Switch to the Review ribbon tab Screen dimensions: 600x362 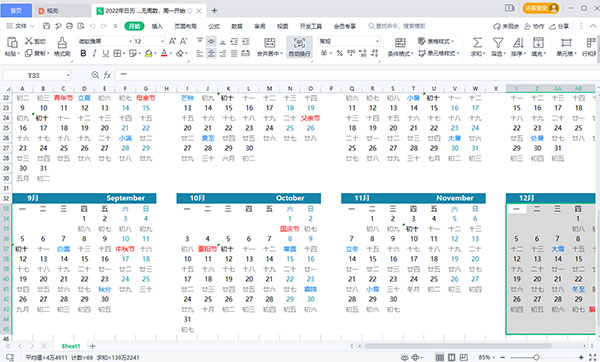pos(260,26)
